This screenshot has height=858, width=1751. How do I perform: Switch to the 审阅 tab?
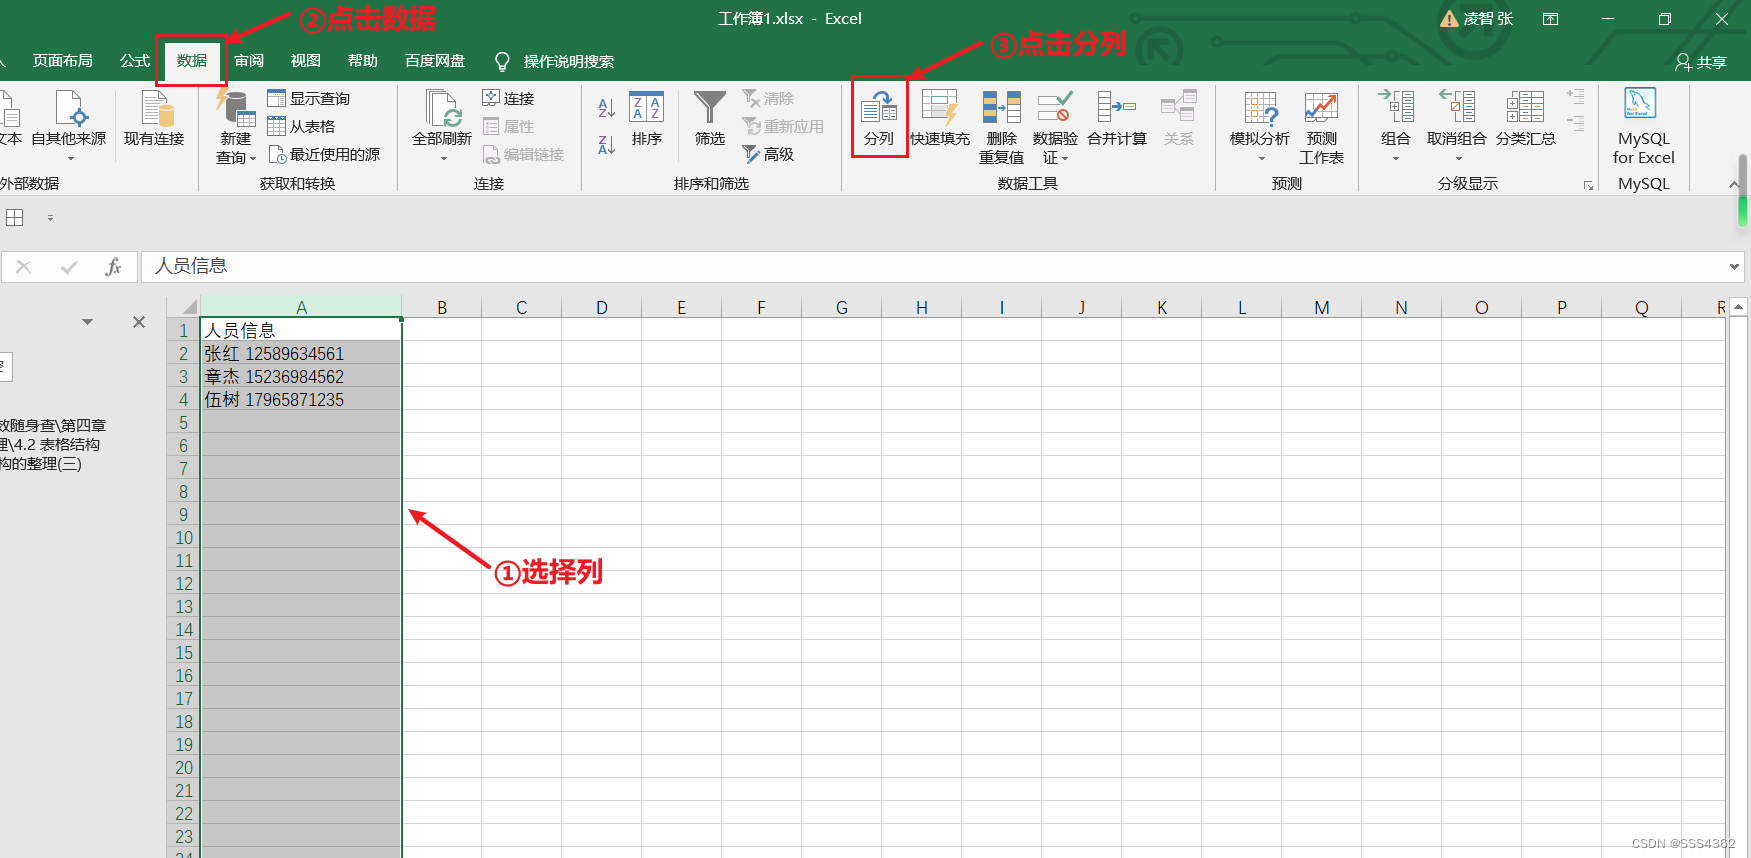coord(250,61)
